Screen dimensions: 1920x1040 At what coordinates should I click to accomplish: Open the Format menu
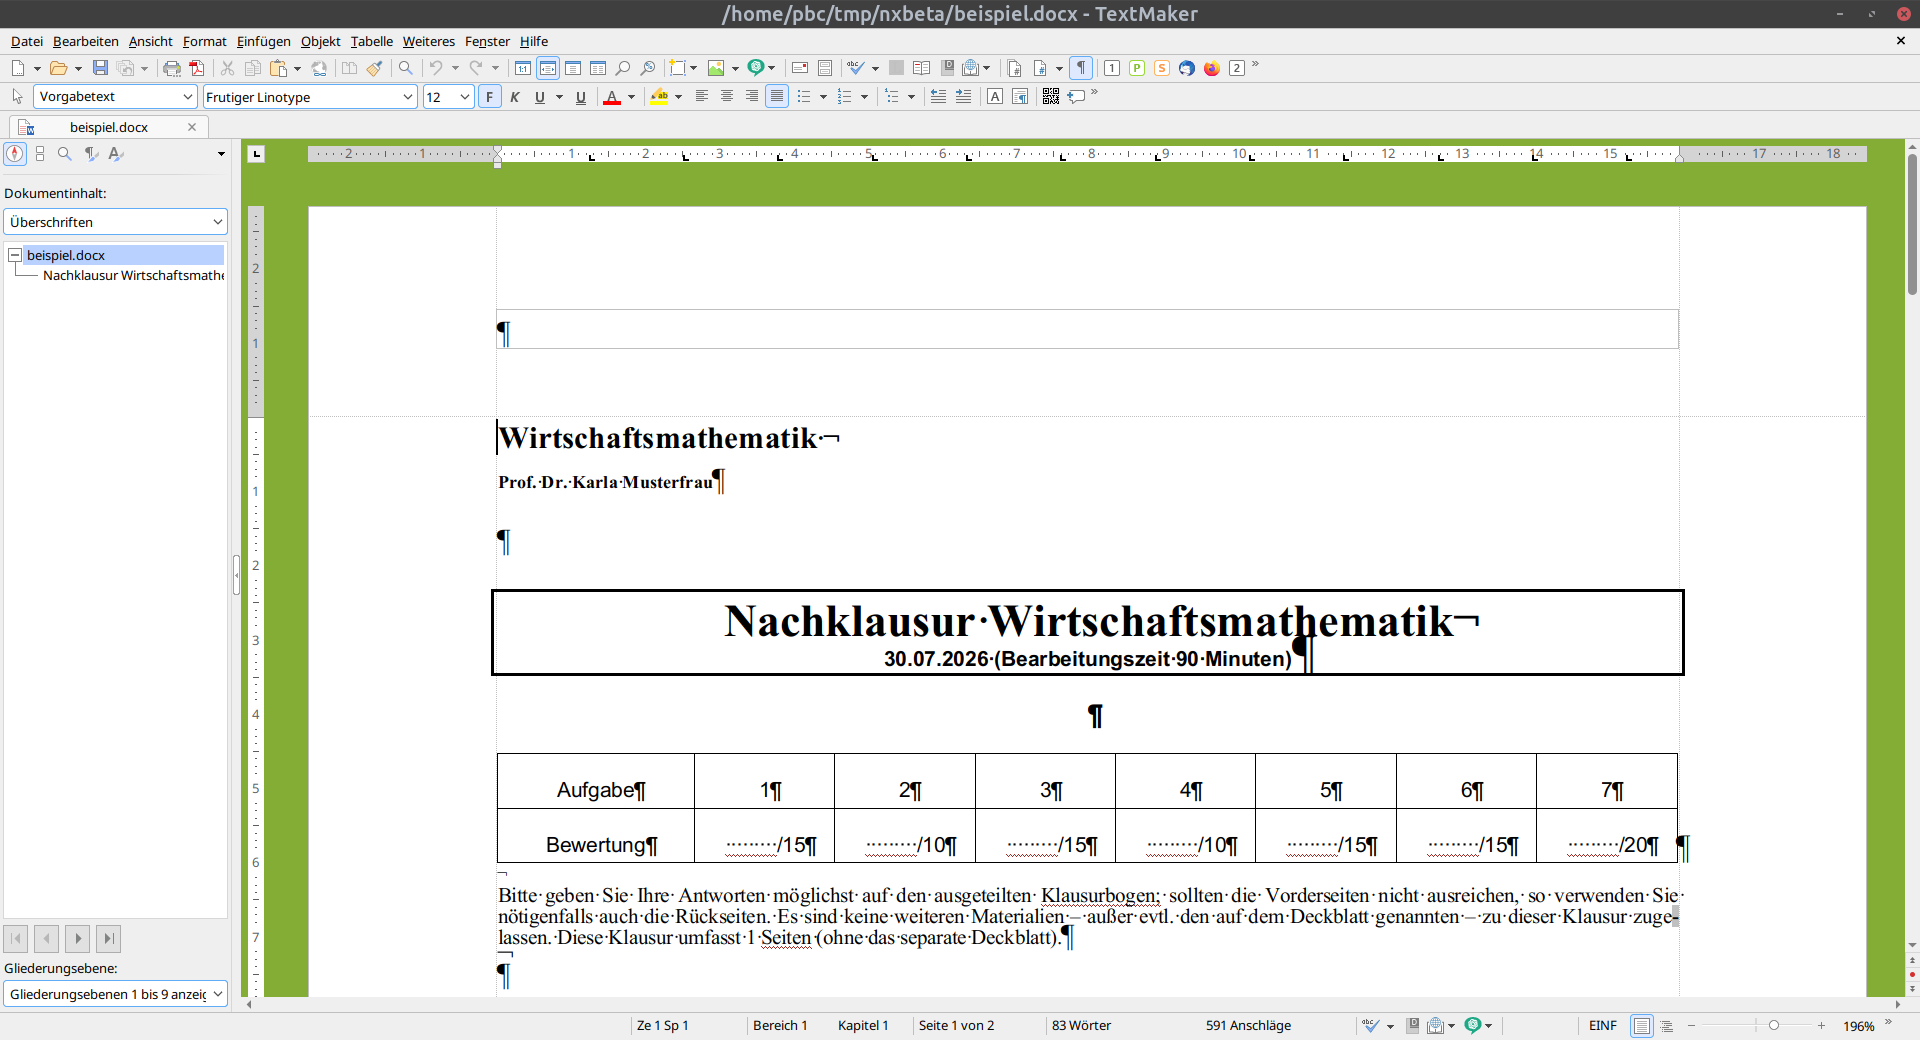point(204,41)
